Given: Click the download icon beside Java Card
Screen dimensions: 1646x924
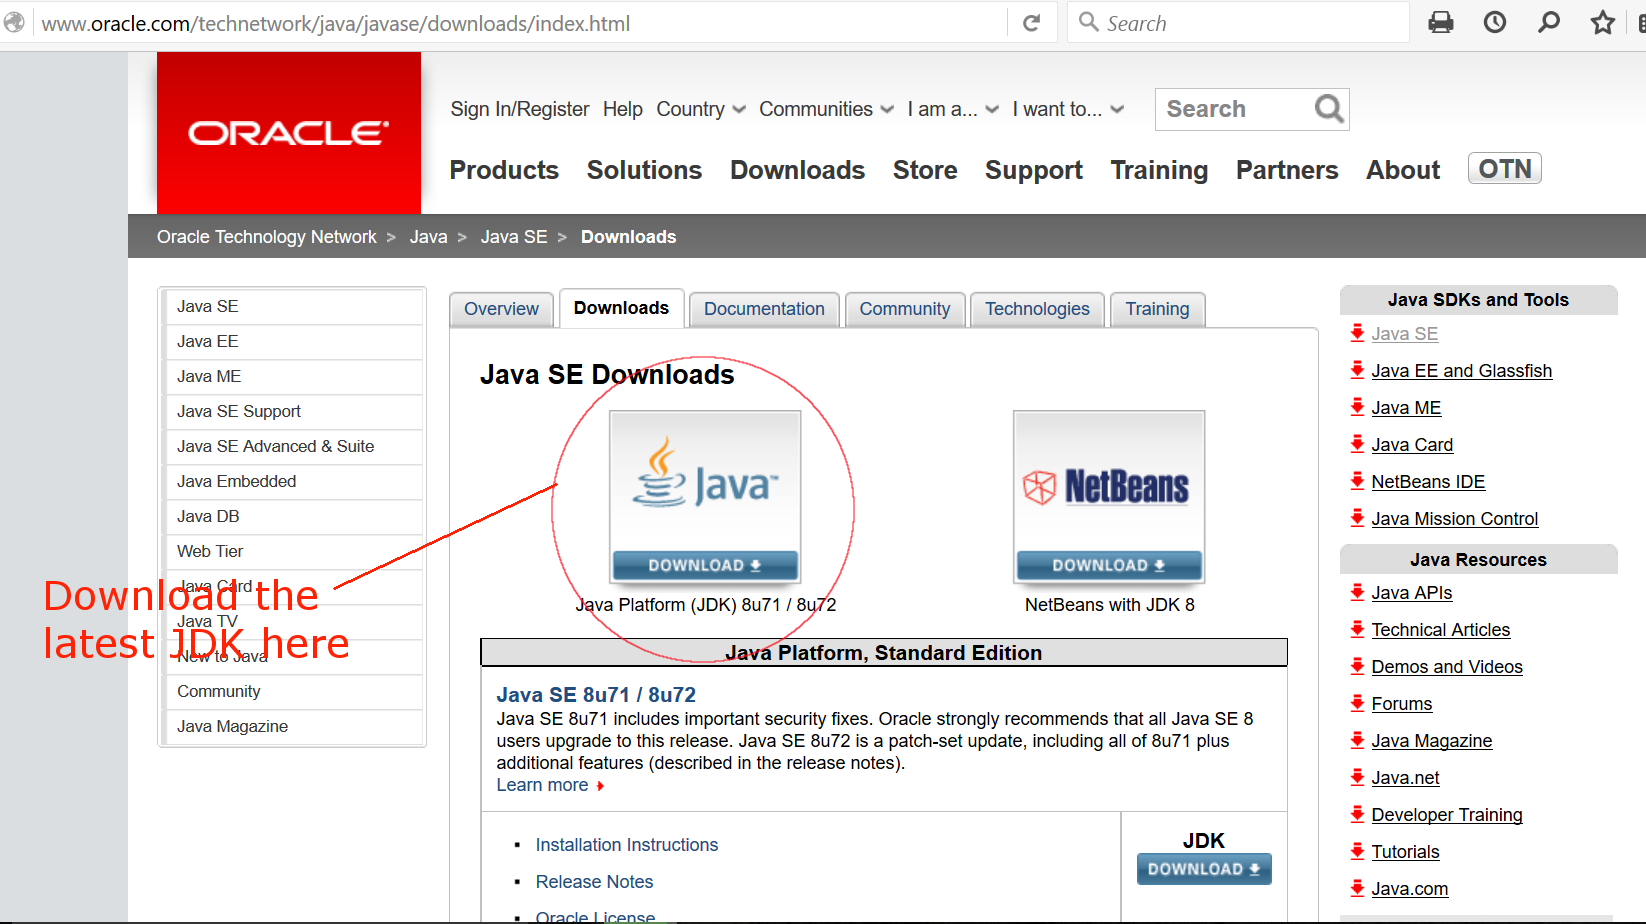Looking at the screenshot, I should pyautogui.click(x=1357, y=444).
